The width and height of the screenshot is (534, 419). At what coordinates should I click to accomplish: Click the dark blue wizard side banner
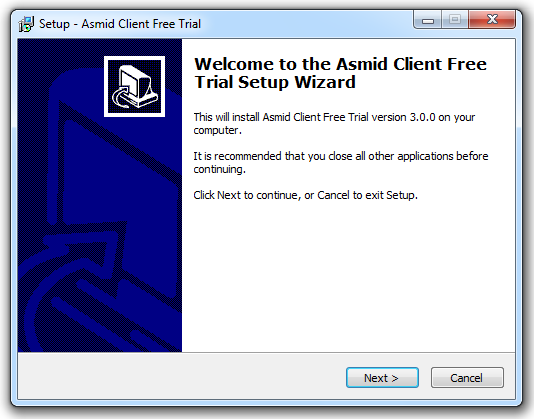coord(100,195)
